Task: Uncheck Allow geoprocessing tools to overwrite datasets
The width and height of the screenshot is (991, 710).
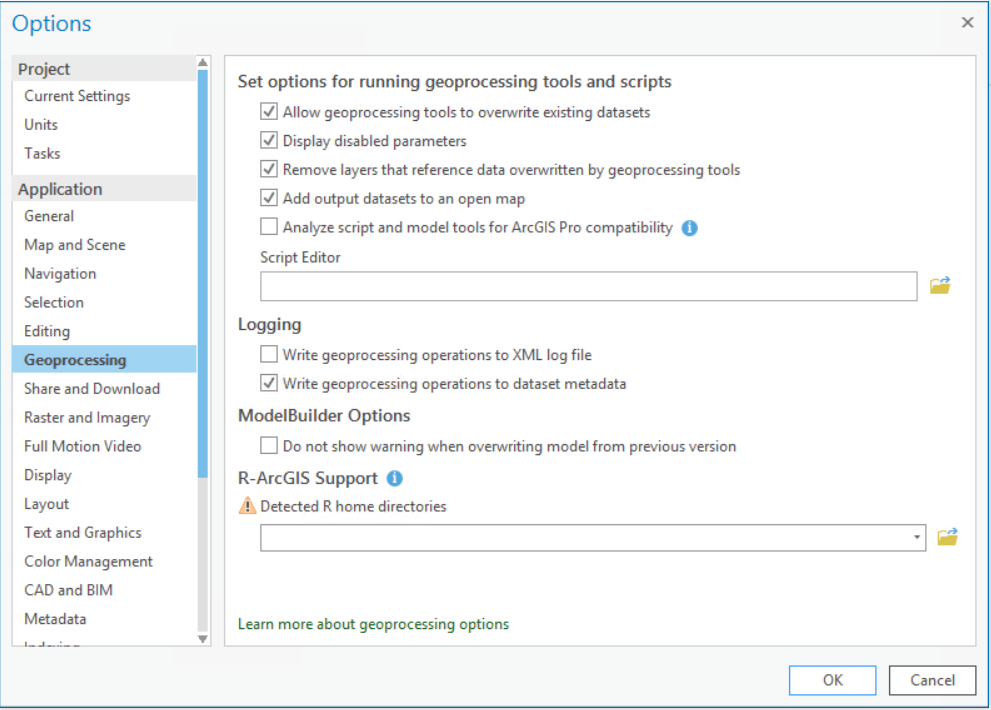Action: pyautogui.click(x=269, y=112)
